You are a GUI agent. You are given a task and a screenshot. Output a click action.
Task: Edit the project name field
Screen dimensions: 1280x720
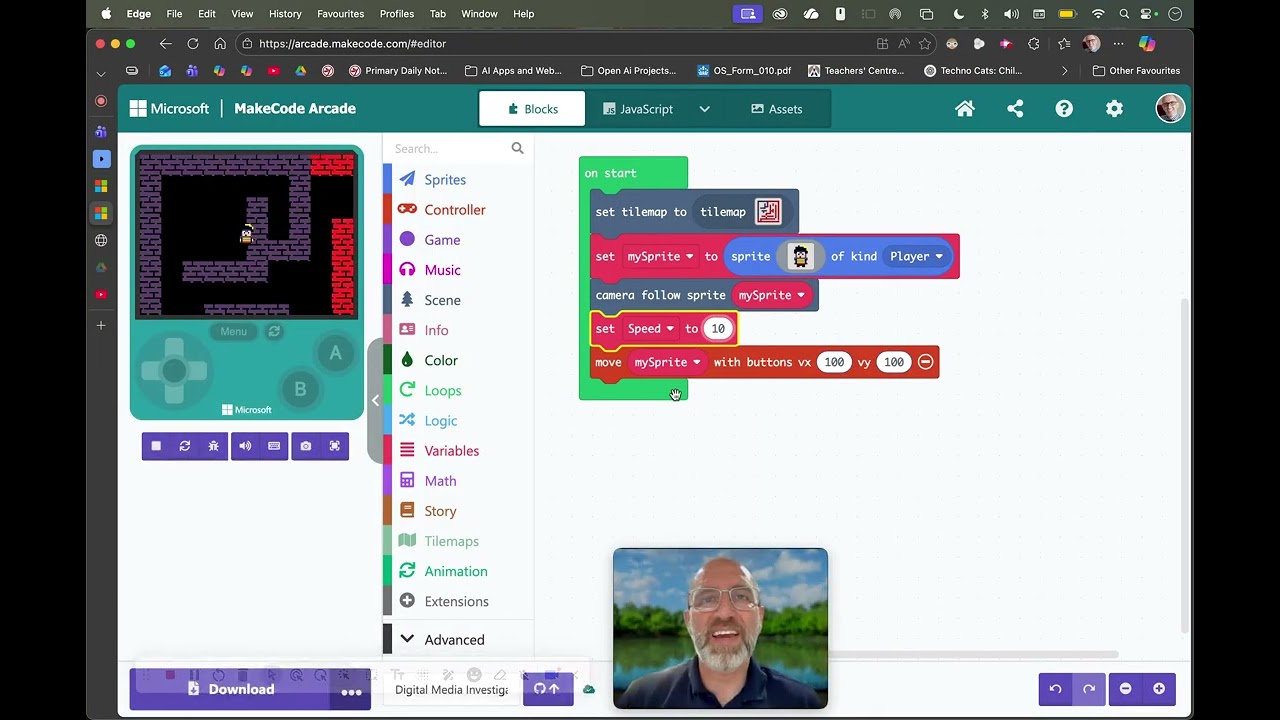(451, 689)
